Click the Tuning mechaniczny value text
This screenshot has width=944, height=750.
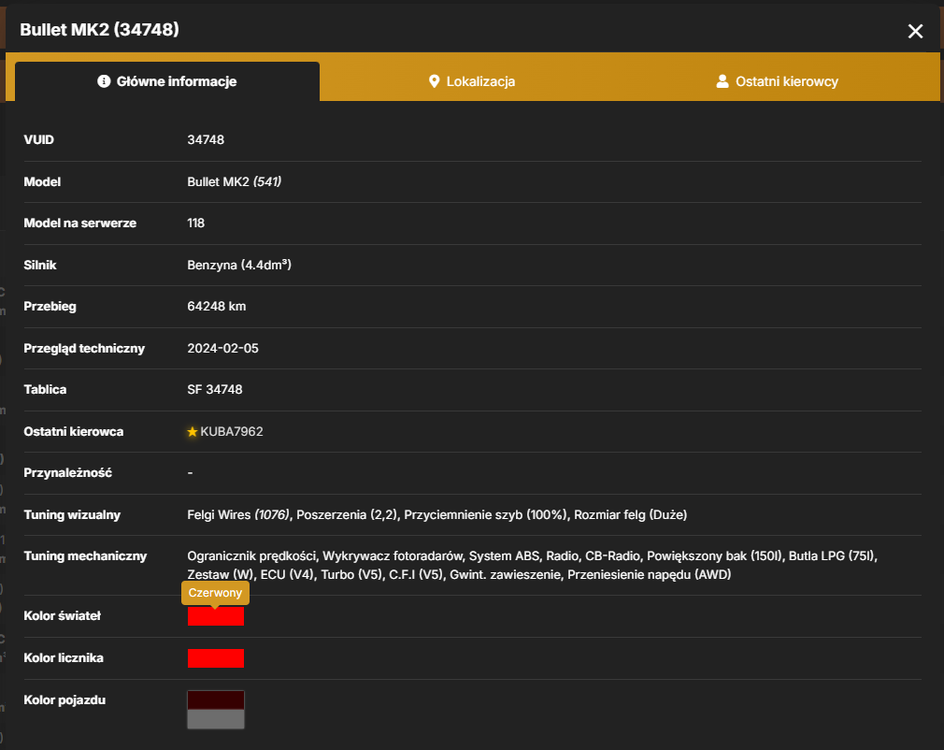point(532,565)
